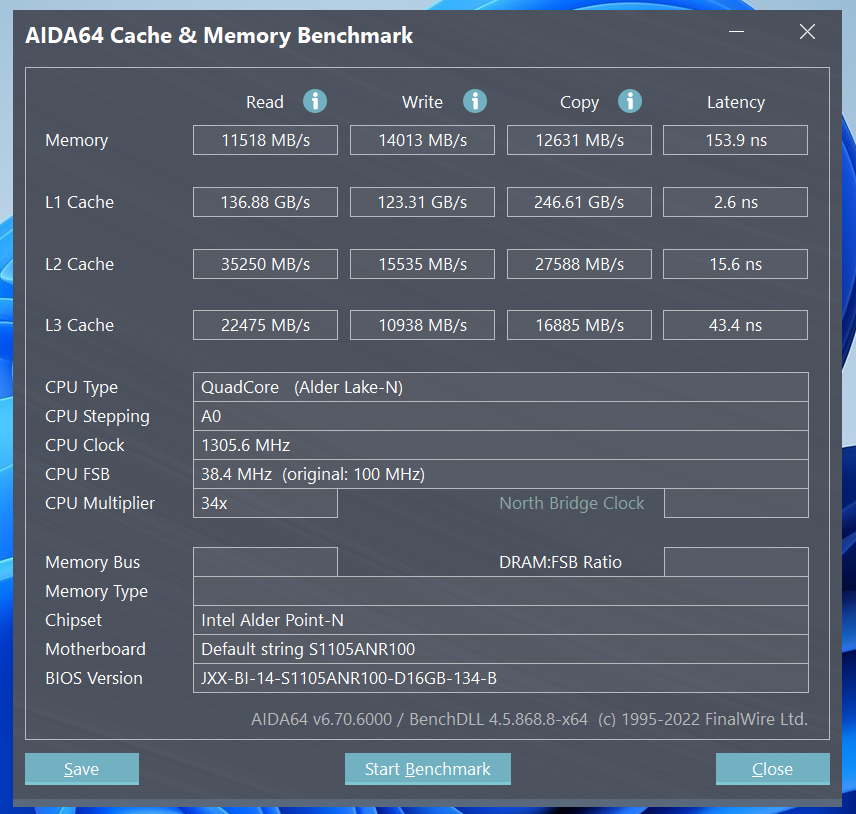
Task: Select Memory copy value 12631 MB/s
Action: tap(579, 140)
